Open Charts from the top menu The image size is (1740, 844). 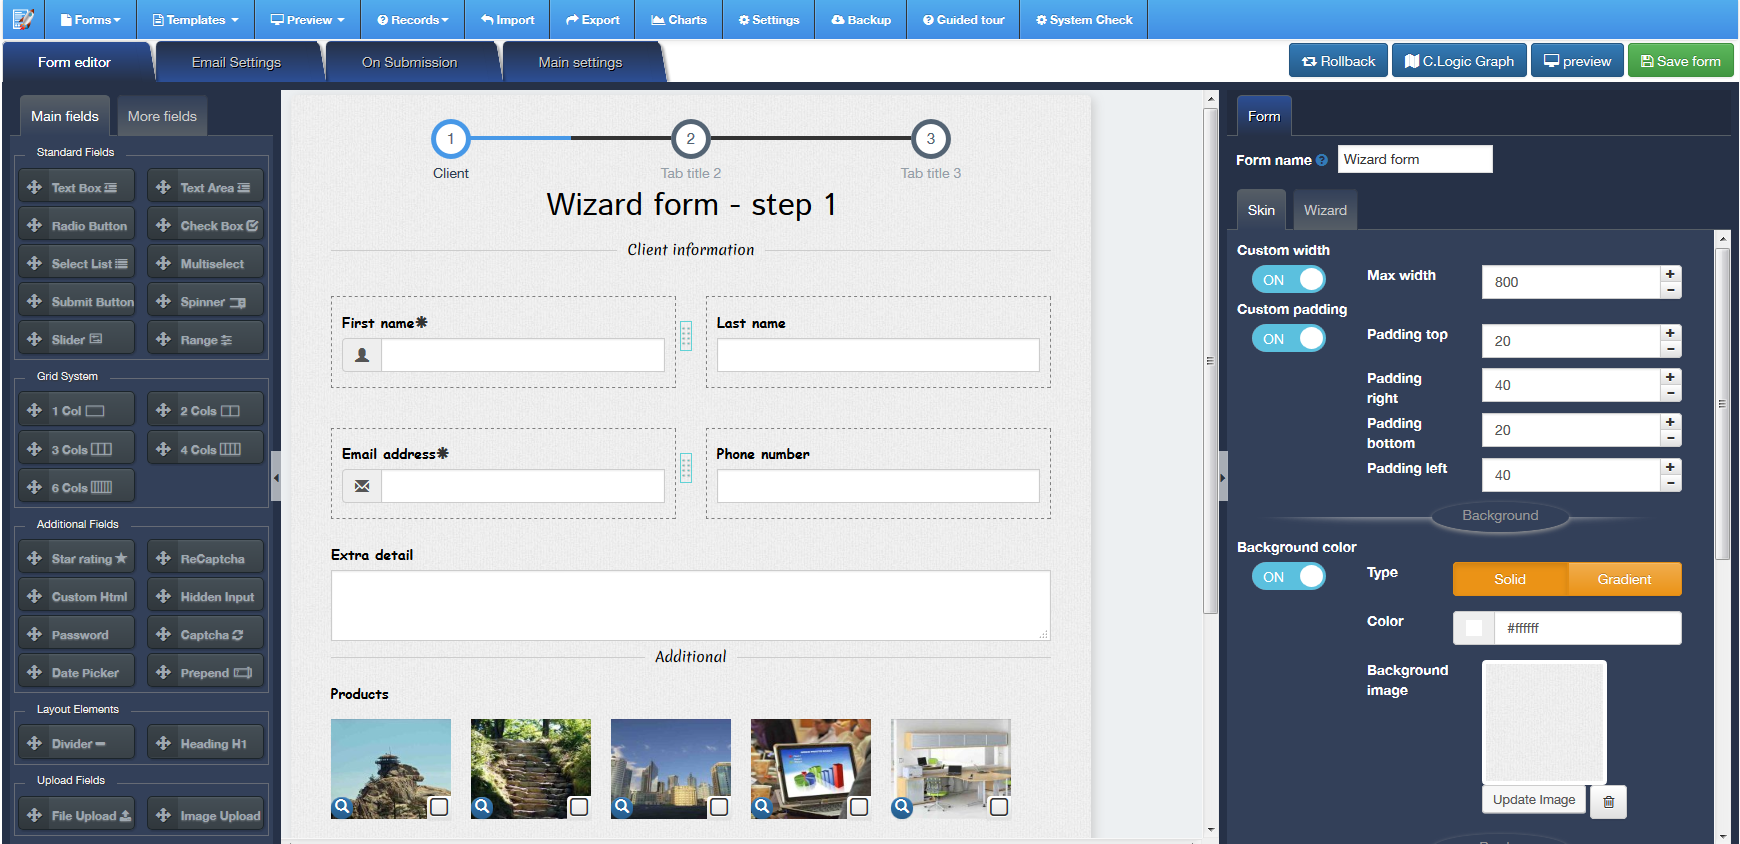(679, 20)
